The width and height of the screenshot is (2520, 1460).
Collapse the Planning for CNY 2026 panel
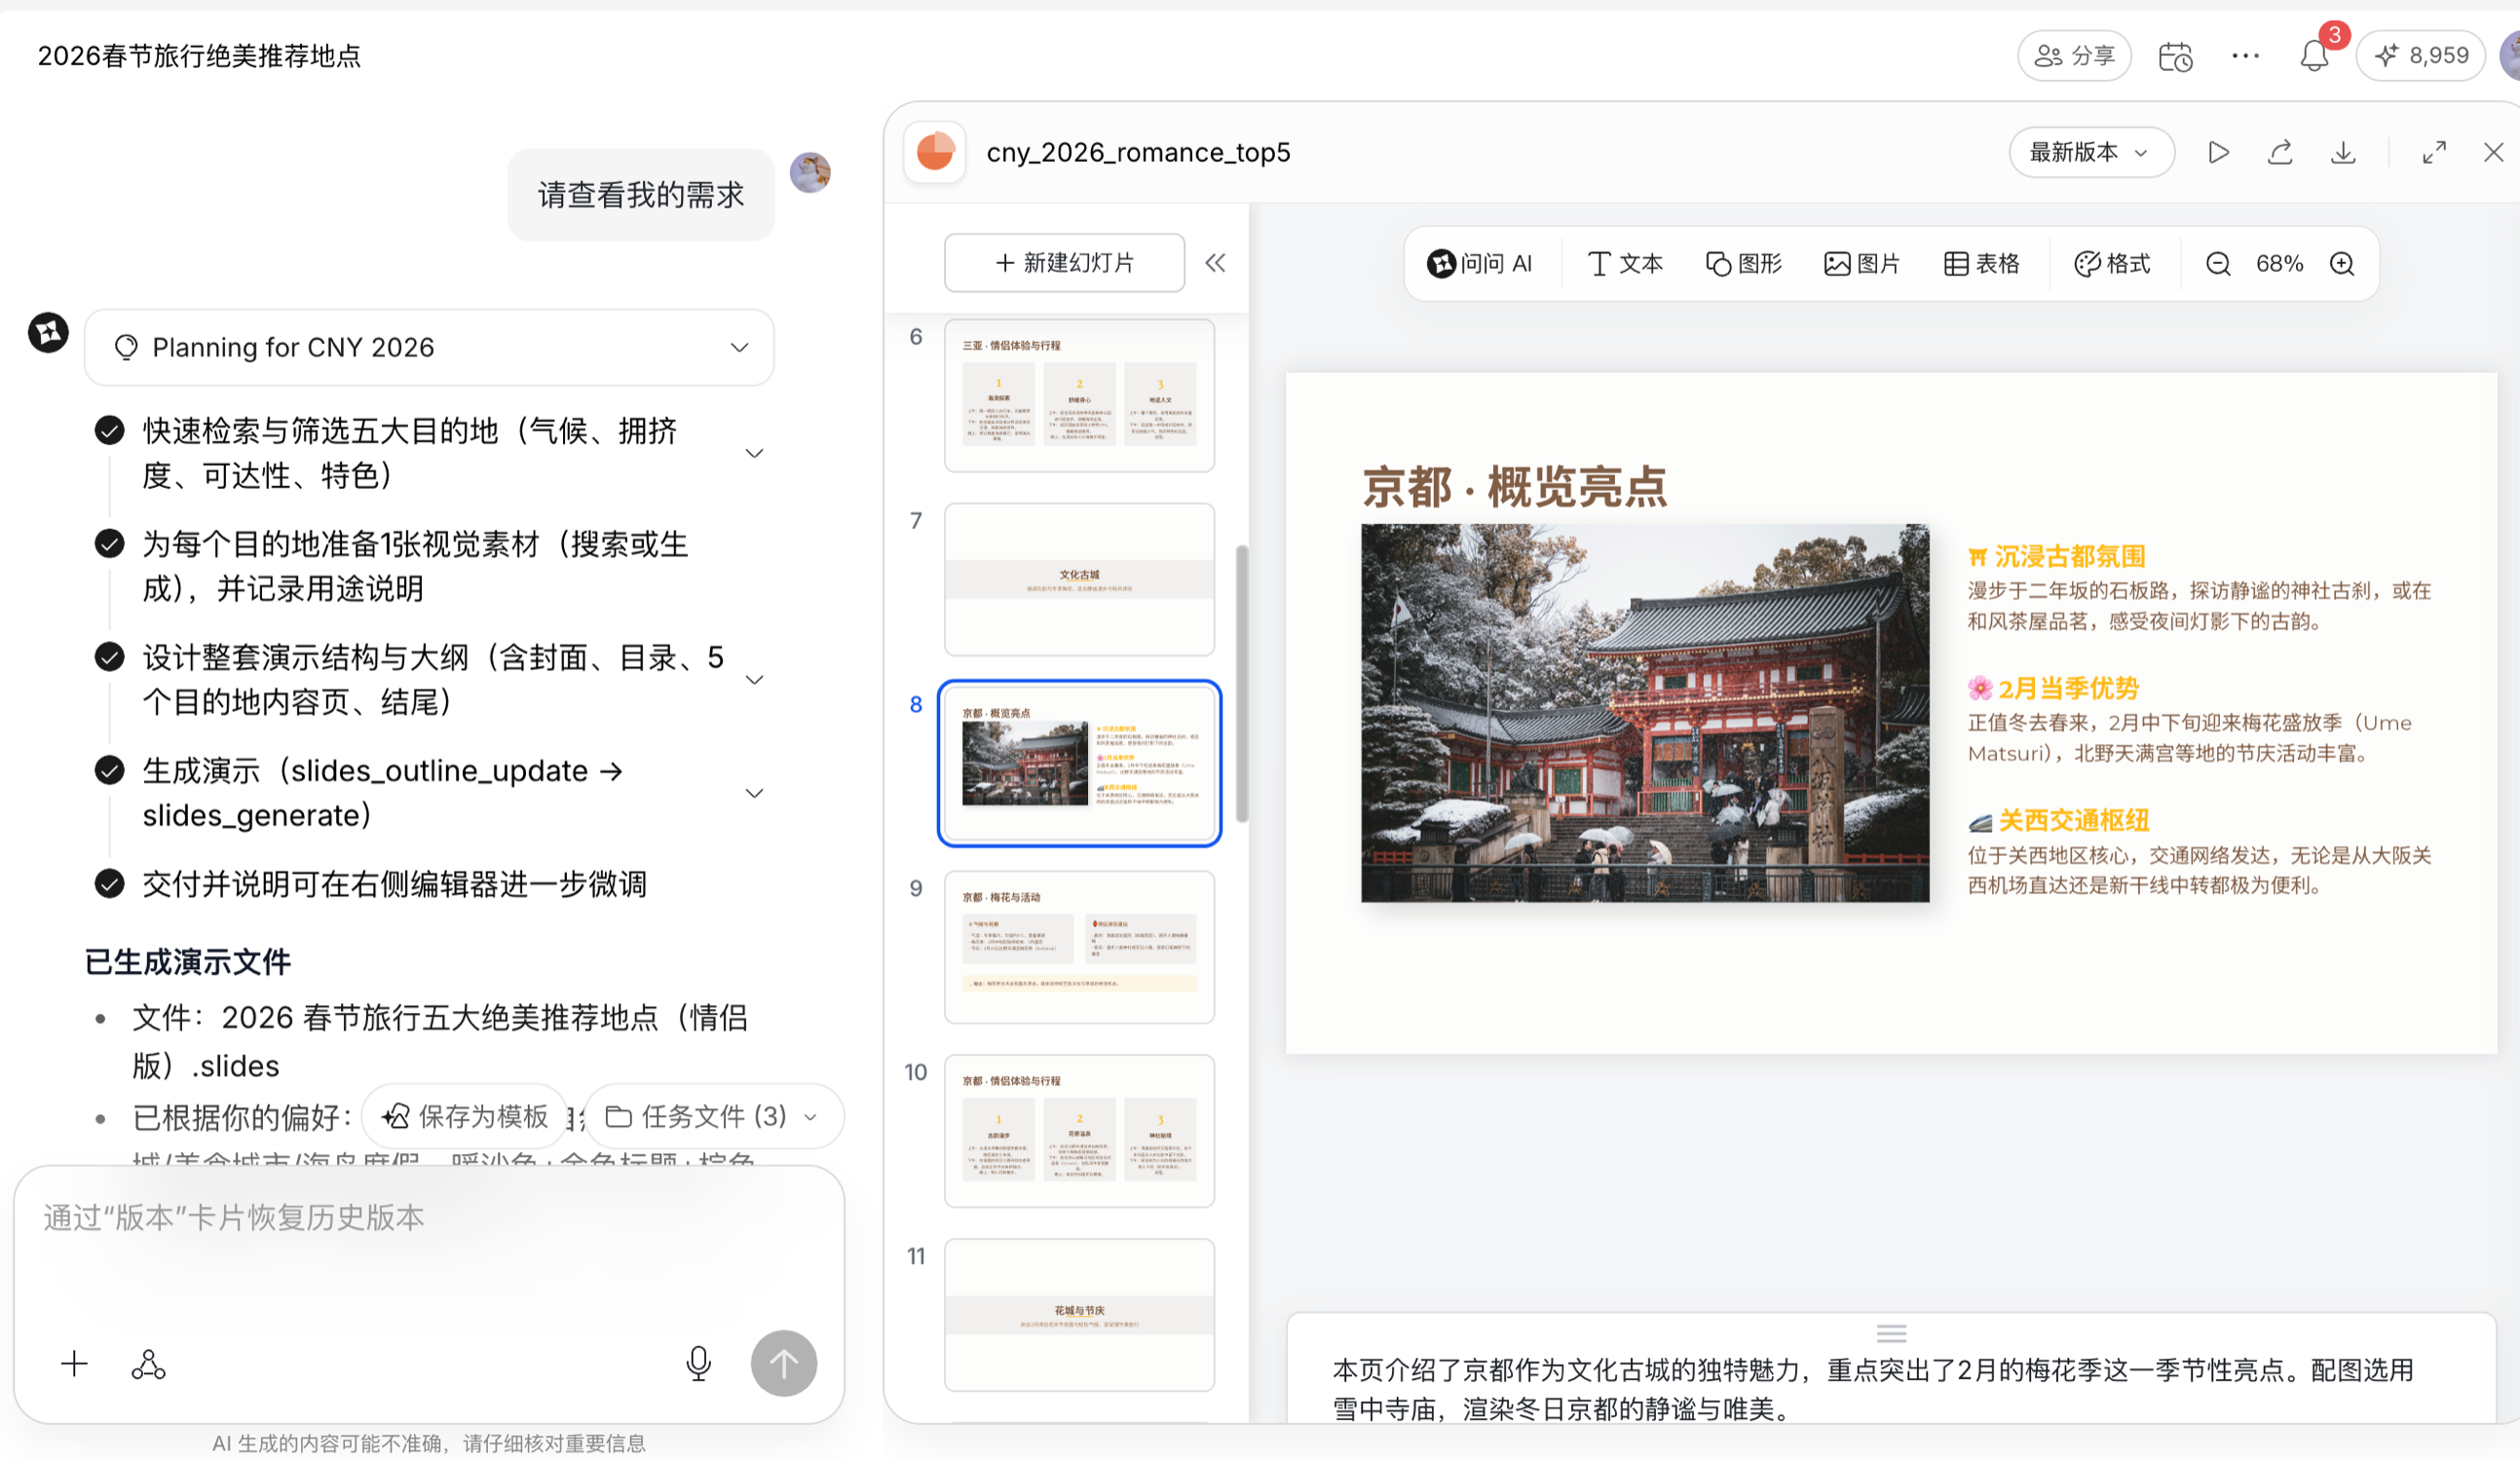point(739,347)
